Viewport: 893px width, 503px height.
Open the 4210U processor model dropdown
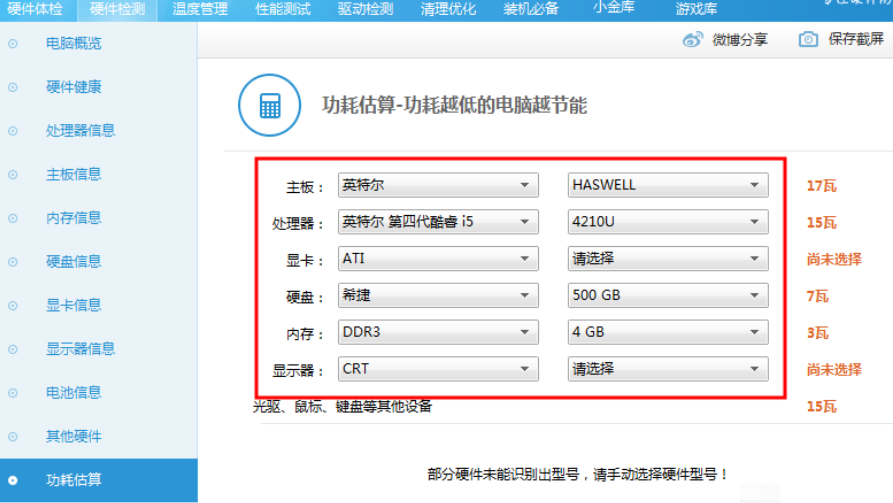668,222
